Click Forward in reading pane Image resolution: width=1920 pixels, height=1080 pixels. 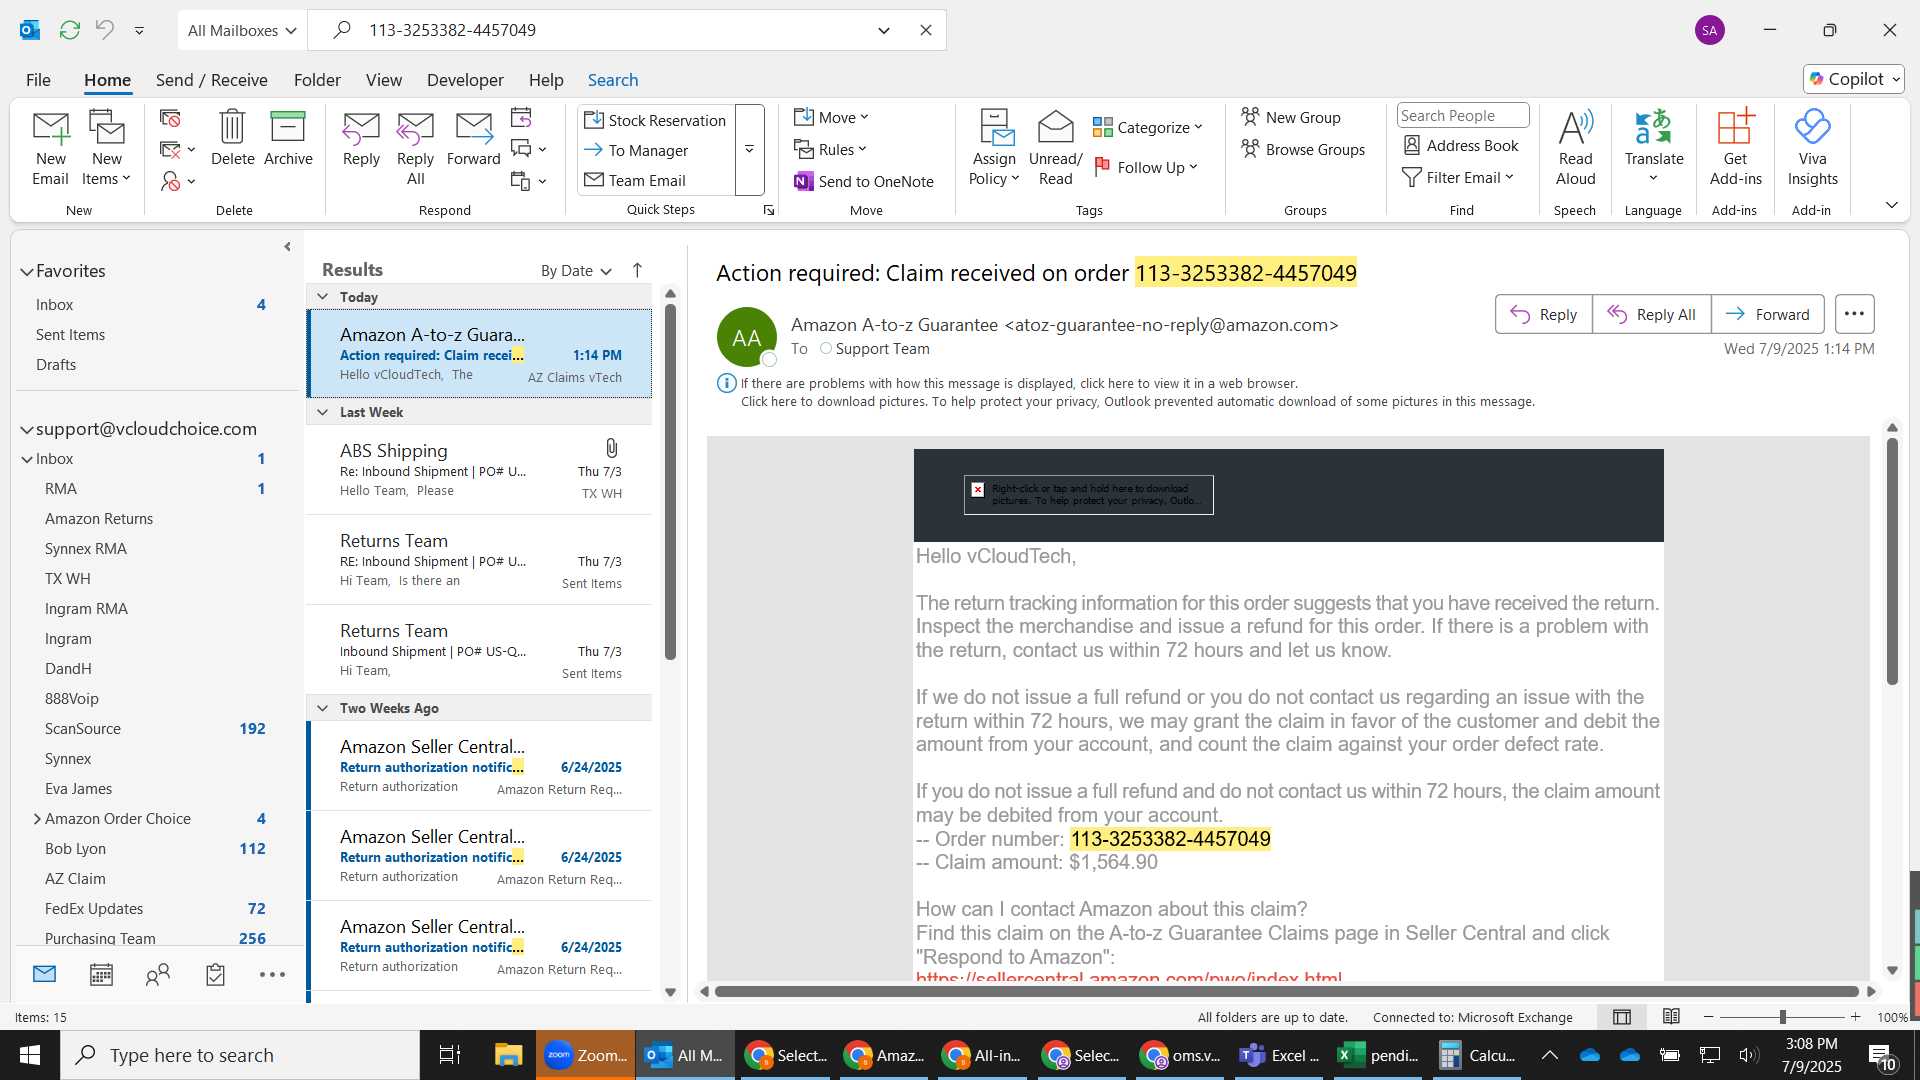coord(1767,314)
